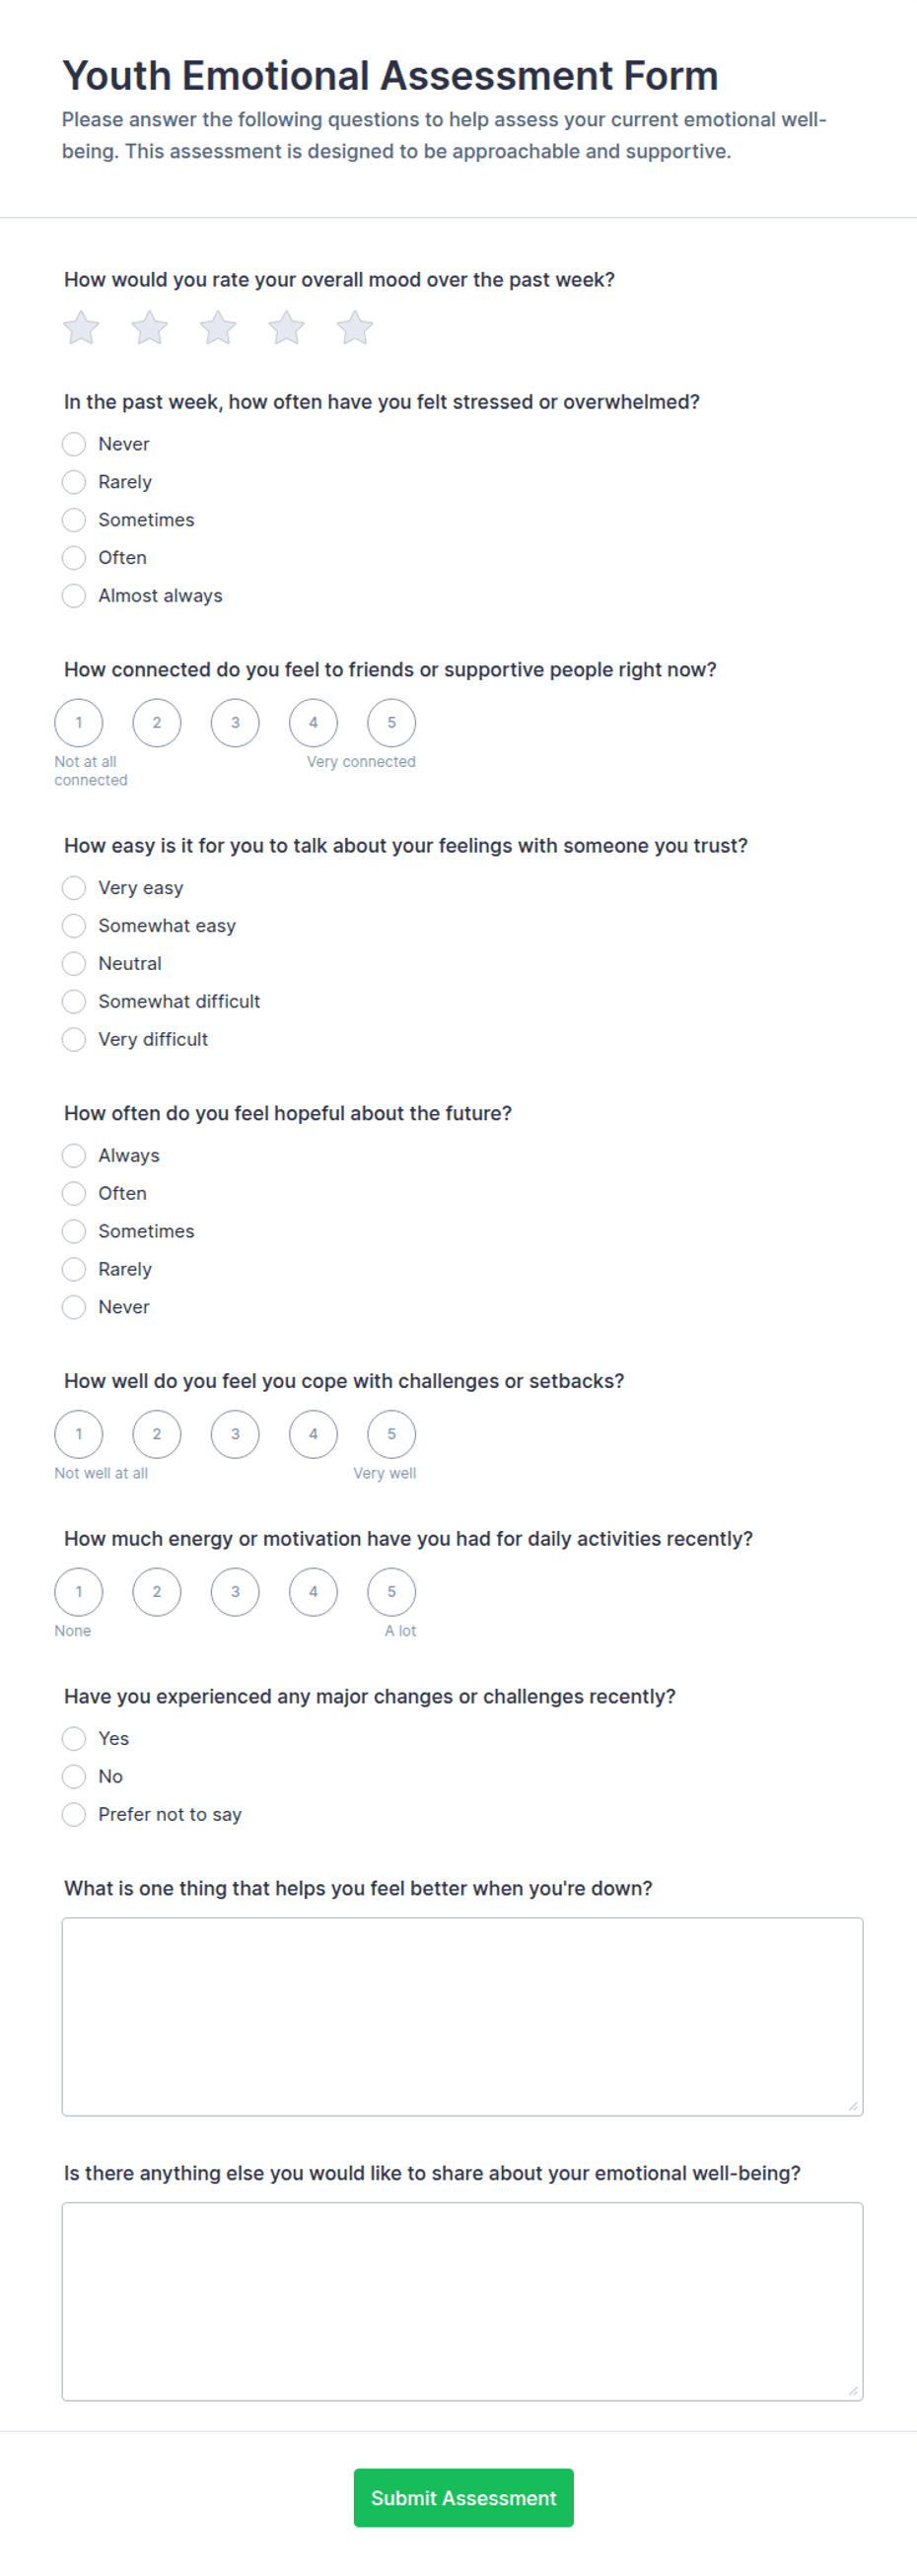This screenshot has height=2576, width=917.
Task: Pick 4 on the friends connectedness scale
Action: (313, 723)
